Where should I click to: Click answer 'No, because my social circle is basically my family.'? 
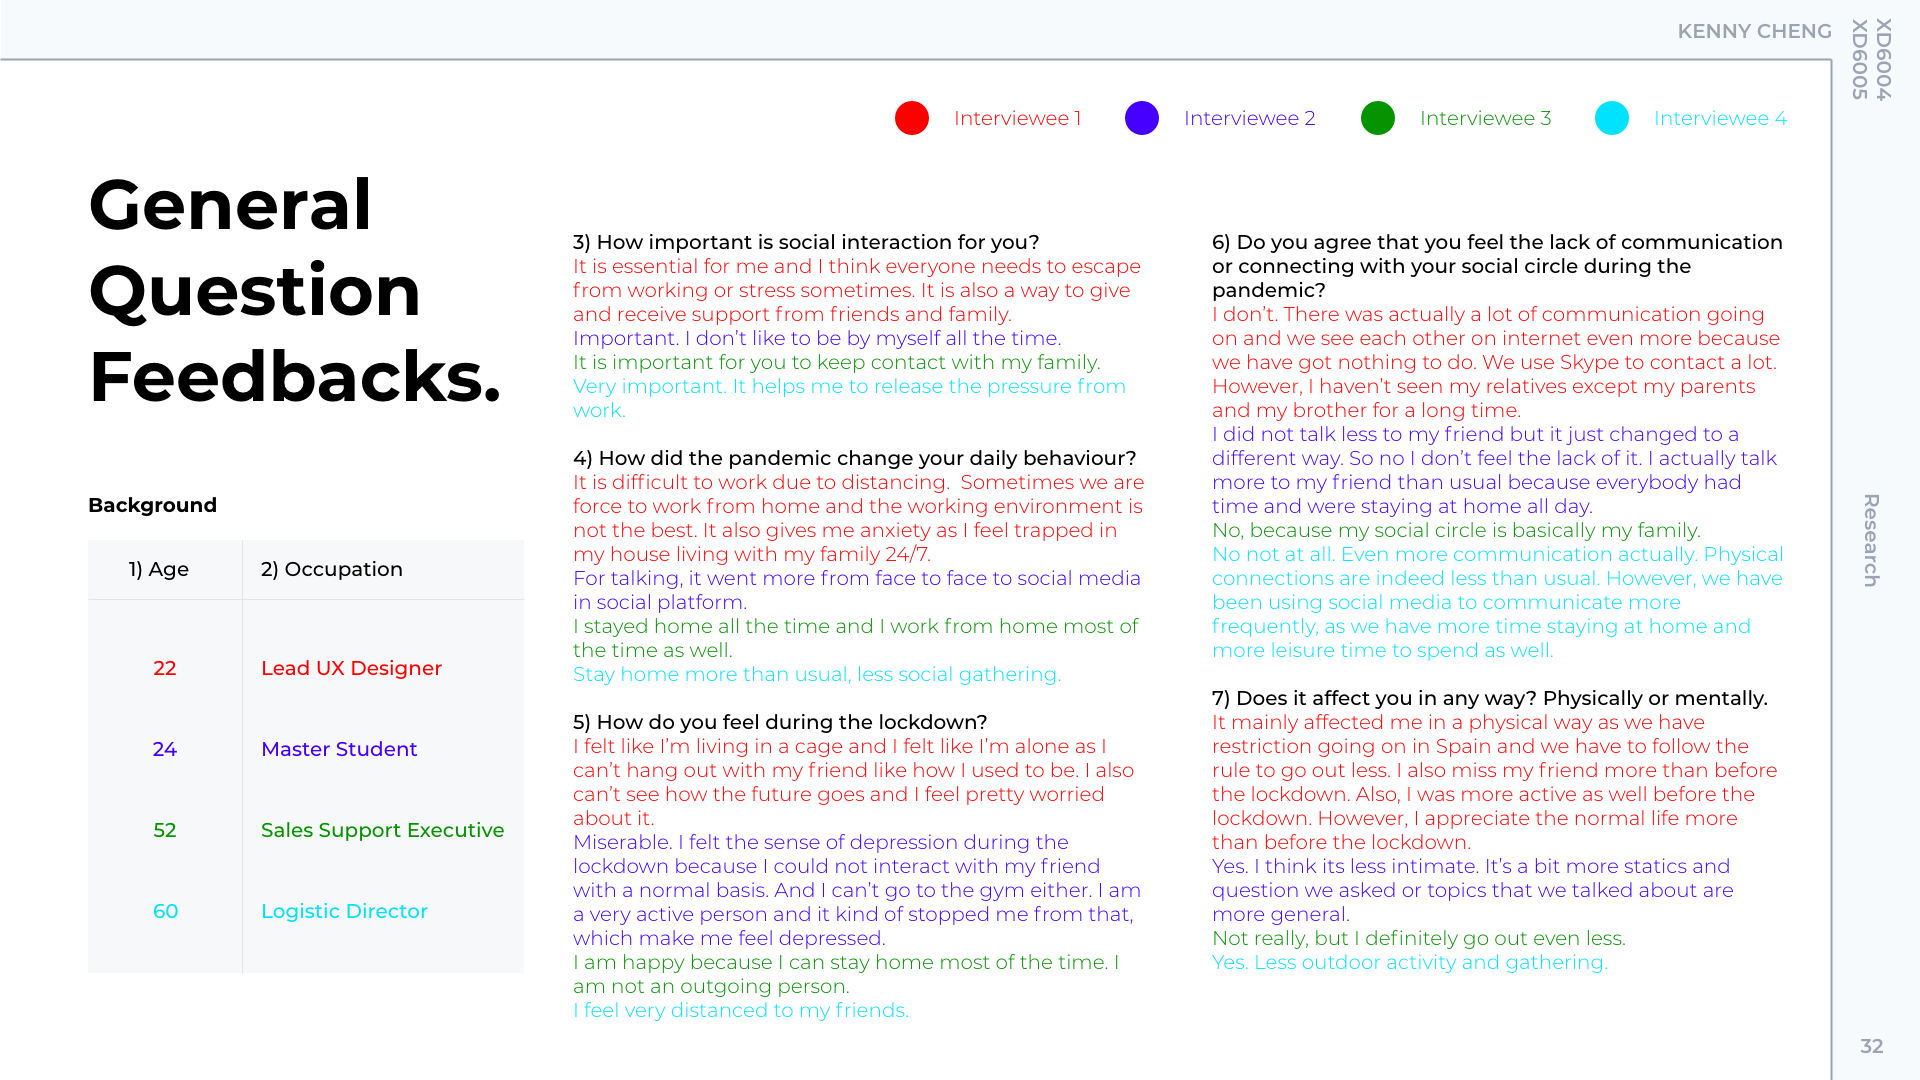coord(1456,530)
